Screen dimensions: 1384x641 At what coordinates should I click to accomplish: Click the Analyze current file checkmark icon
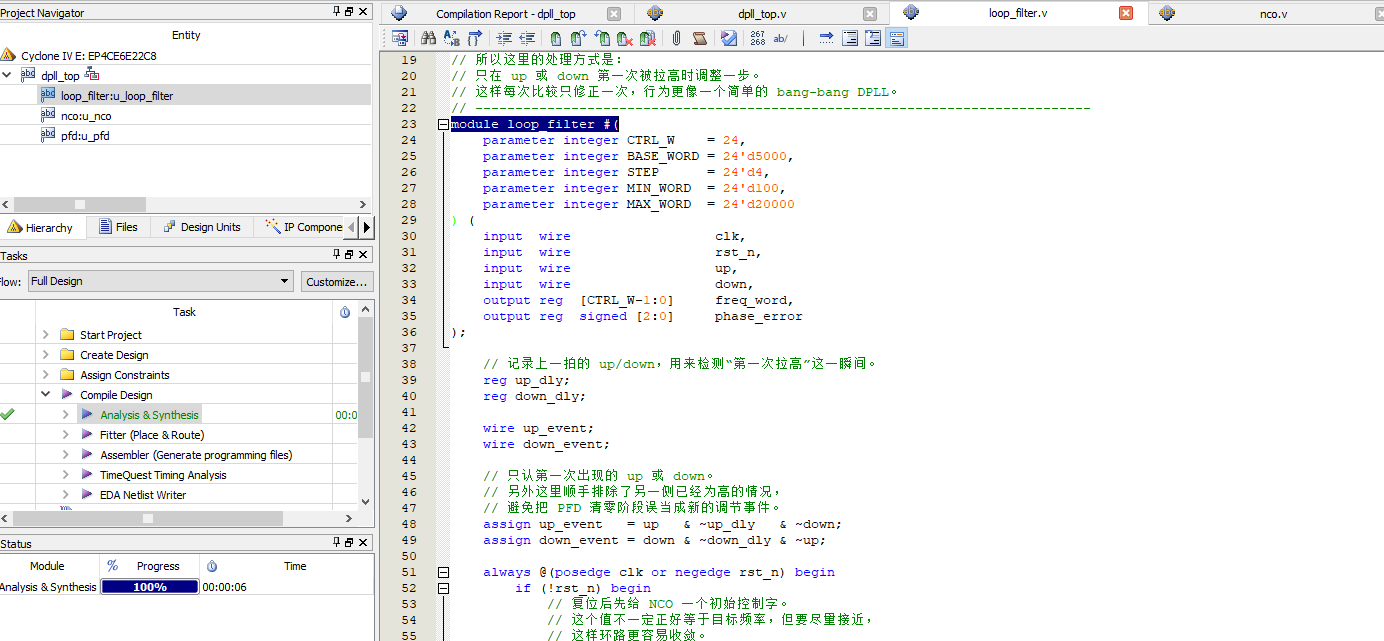pyautogui.click(x=729, y=38)
